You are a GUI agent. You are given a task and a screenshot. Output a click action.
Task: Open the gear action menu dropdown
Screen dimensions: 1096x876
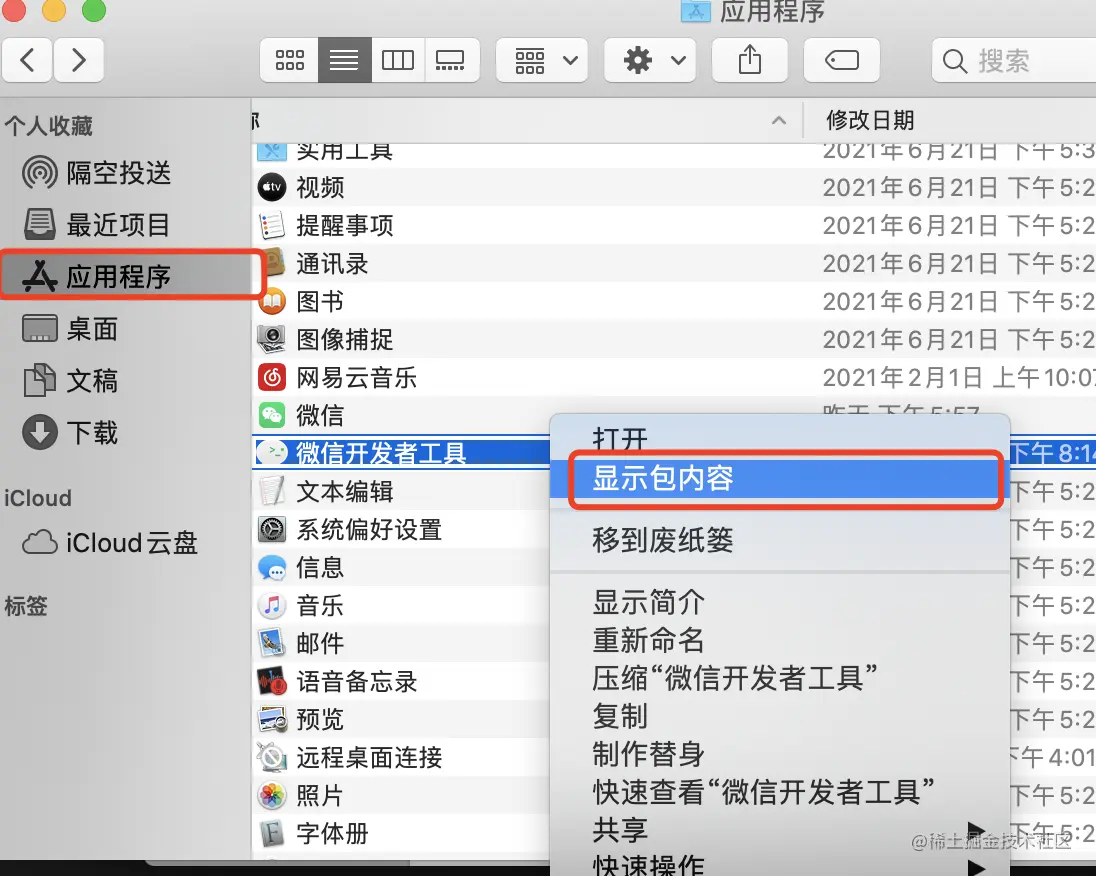click(650, 60)
